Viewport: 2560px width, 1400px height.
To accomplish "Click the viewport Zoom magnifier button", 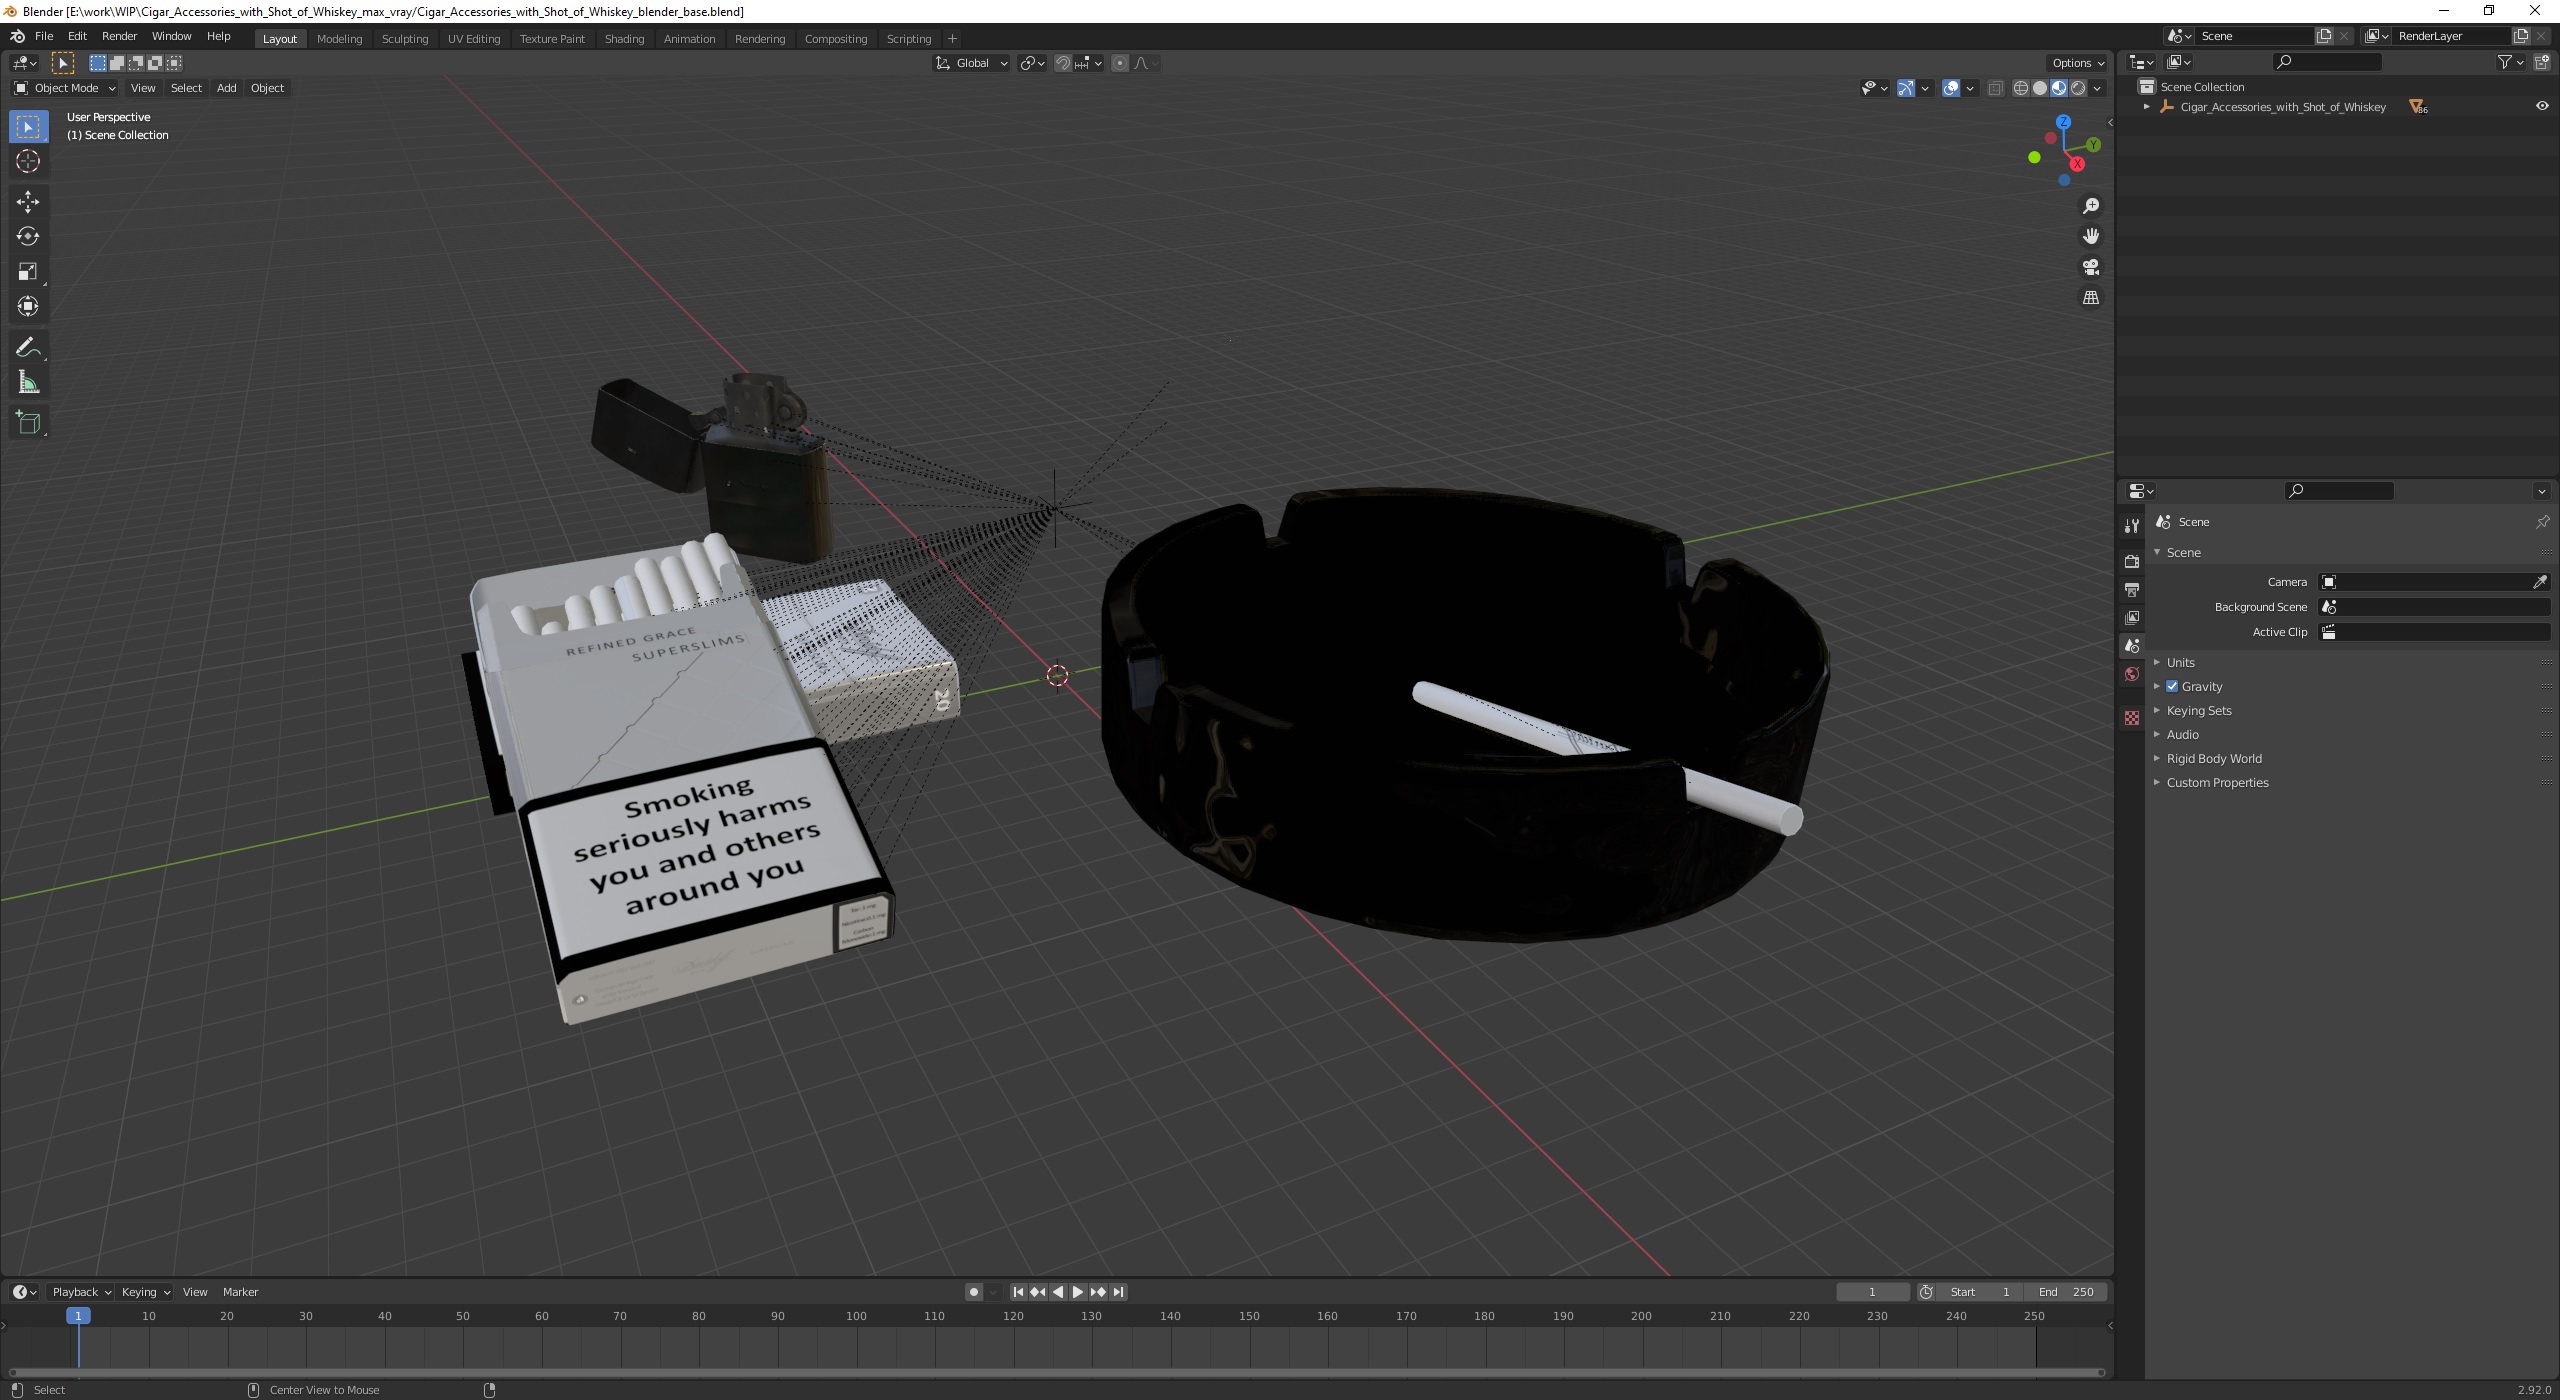I will 2090,205.
